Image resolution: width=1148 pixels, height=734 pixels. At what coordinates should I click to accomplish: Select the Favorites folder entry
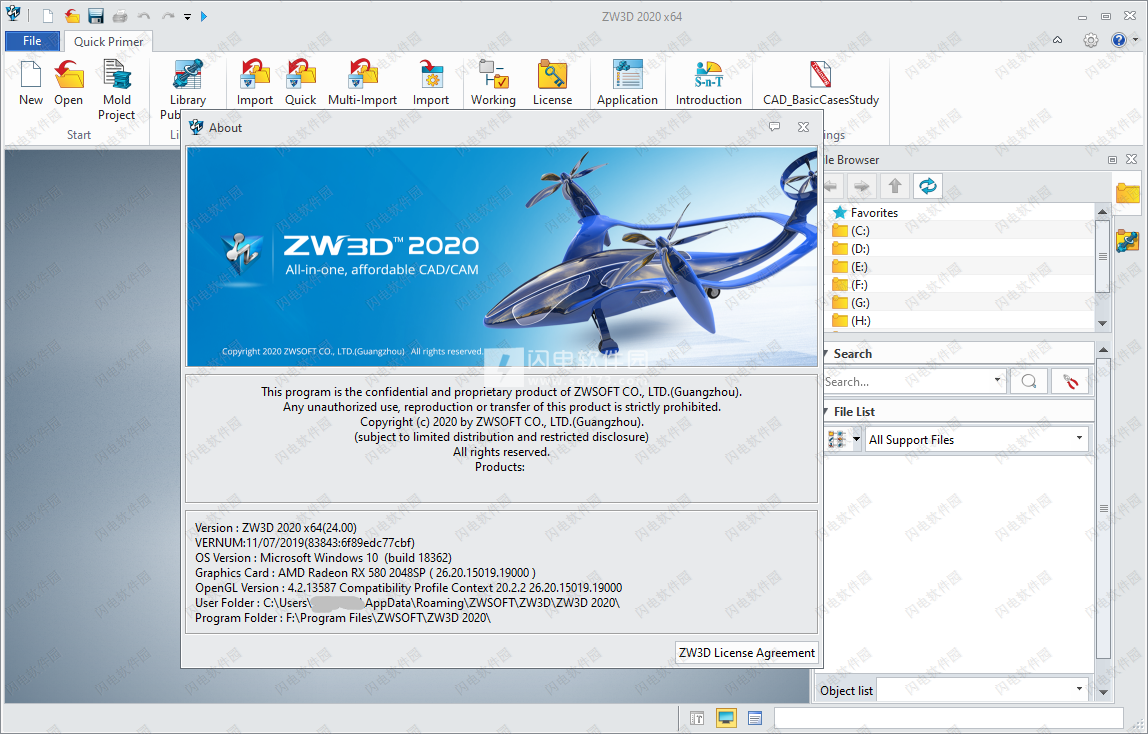[x=873, y=213]
